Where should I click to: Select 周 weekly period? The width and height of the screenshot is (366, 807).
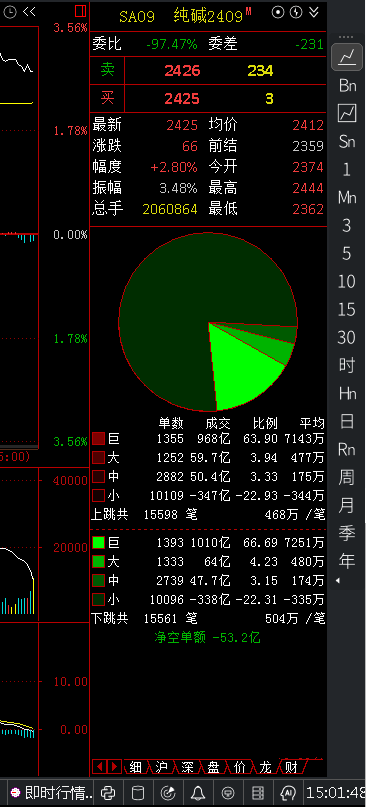coord(347,477)
